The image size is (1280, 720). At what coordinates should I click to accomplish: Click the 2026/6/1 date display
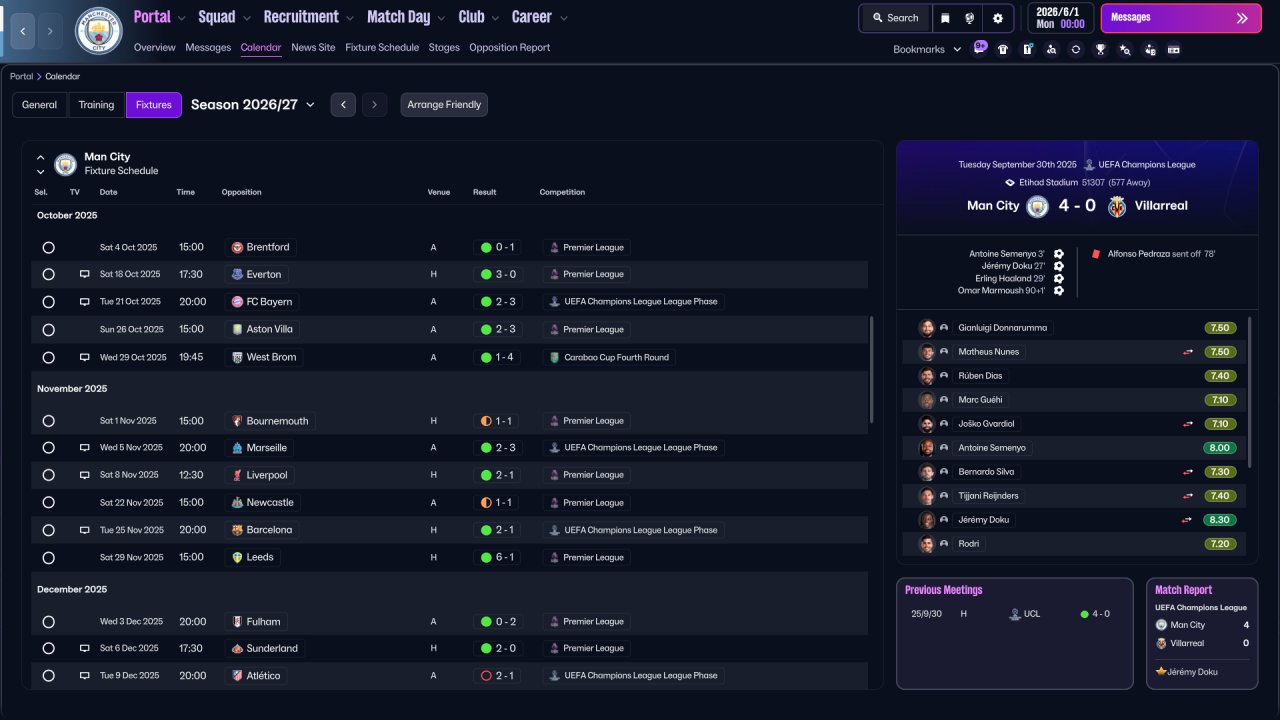coord(1060,18)
